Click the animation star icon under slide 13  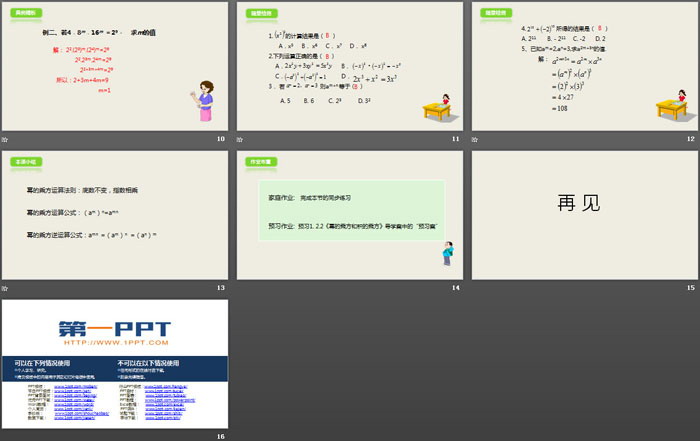coord(5,288)
